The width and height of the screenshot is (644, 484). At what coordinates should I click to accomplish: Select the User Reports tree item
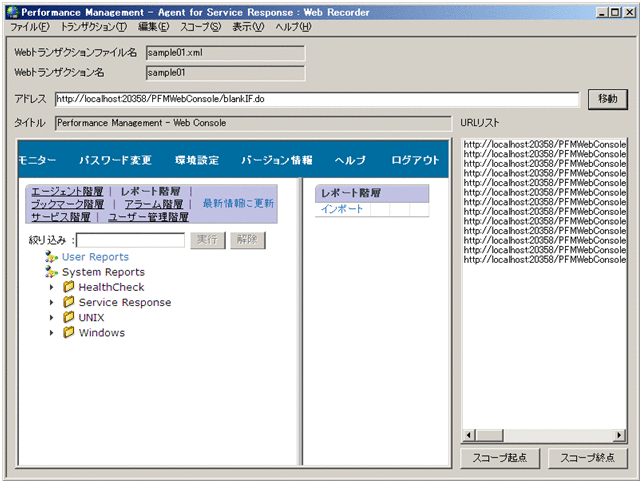pos(95,257)
